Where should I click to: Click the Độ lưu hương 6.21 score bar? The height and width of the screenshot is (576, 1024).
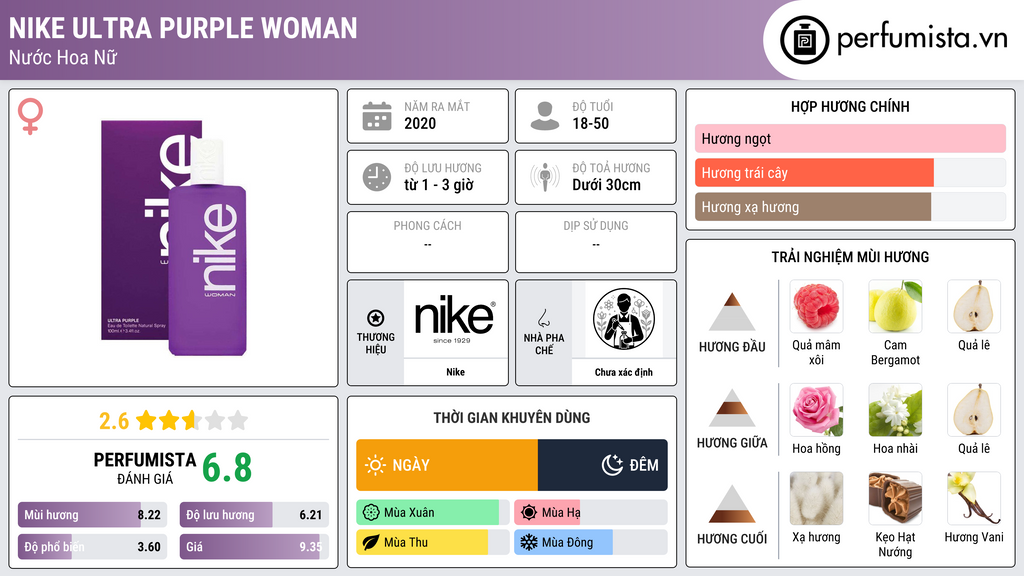tap(254, 515)
